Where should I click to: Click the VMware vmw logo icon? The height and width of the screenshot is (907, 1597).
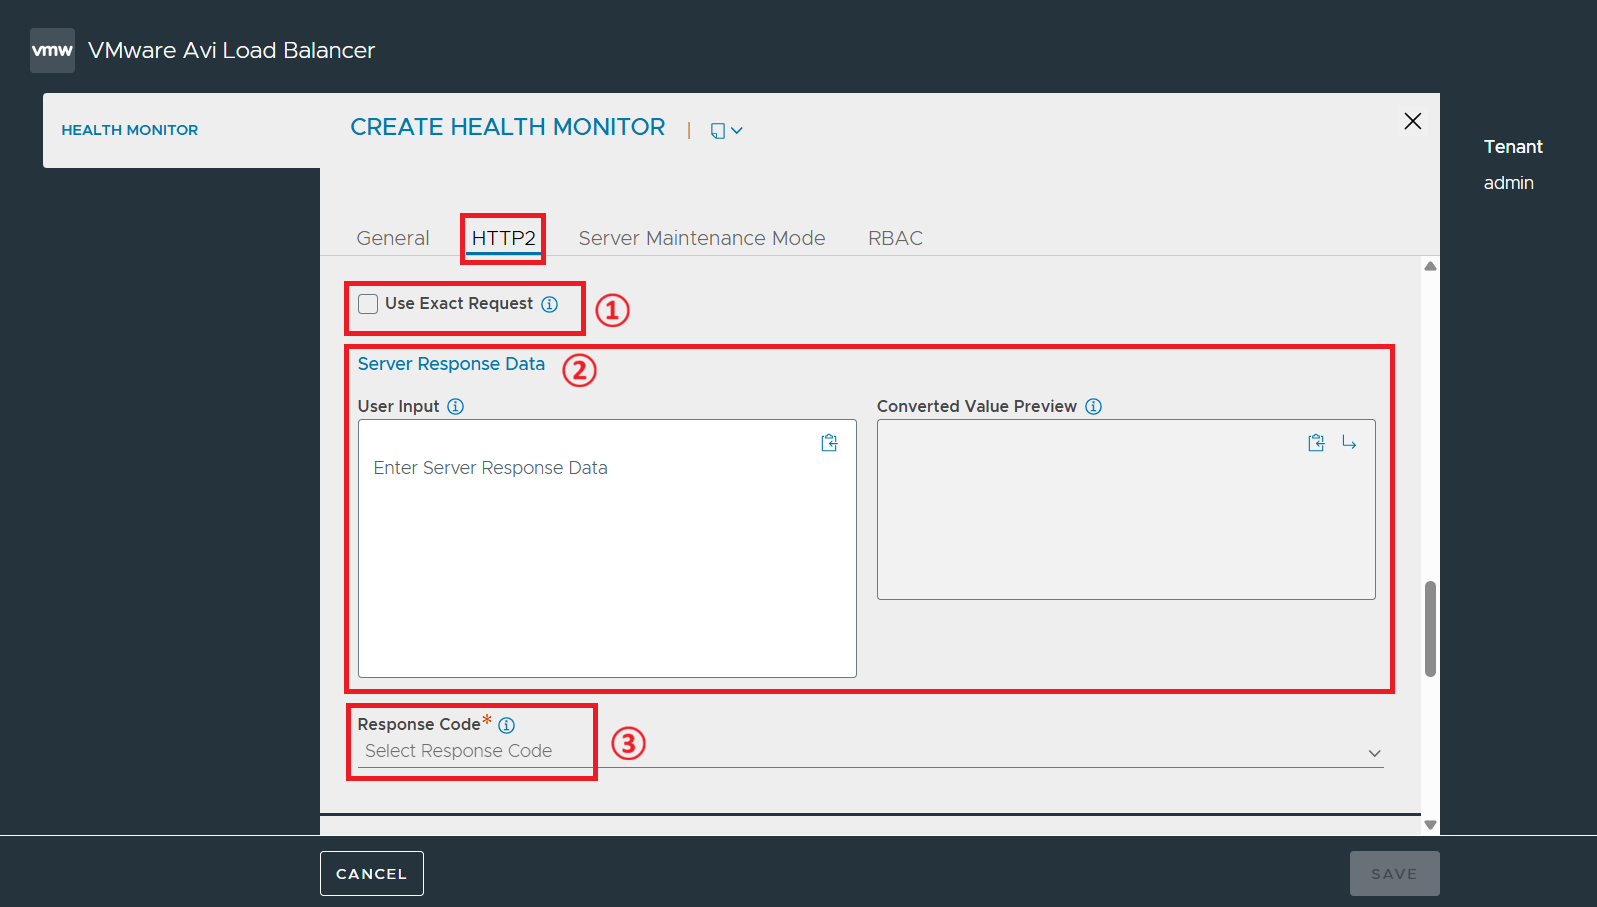click(52, 50)
